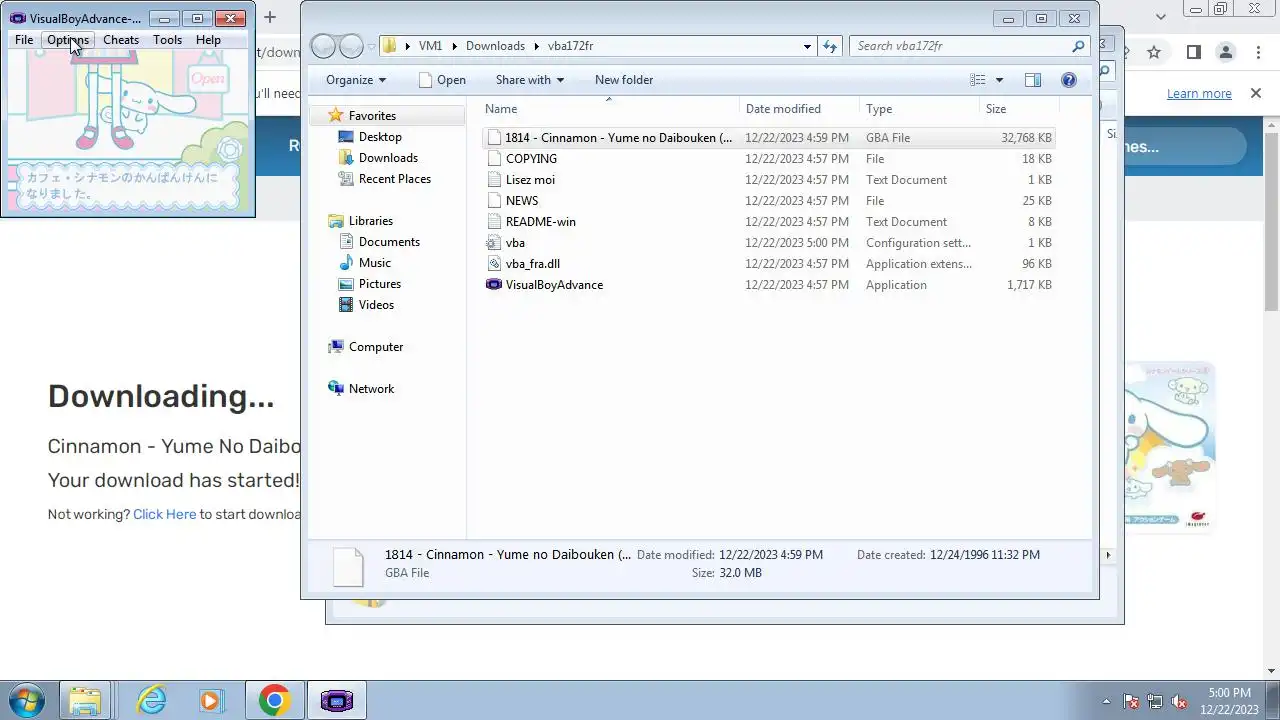
Task: Open Music library in navigation pane
Action: tap(374, 263)
